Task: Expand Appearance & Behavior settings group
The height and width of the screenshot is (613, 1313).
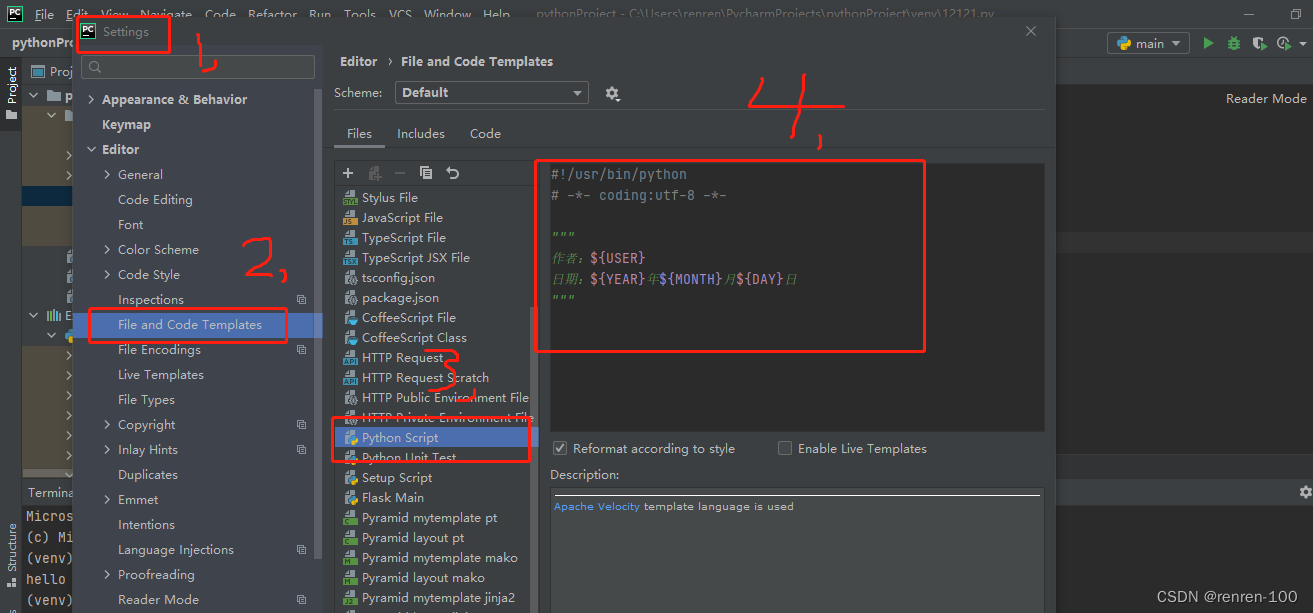Action: point(92,100)
